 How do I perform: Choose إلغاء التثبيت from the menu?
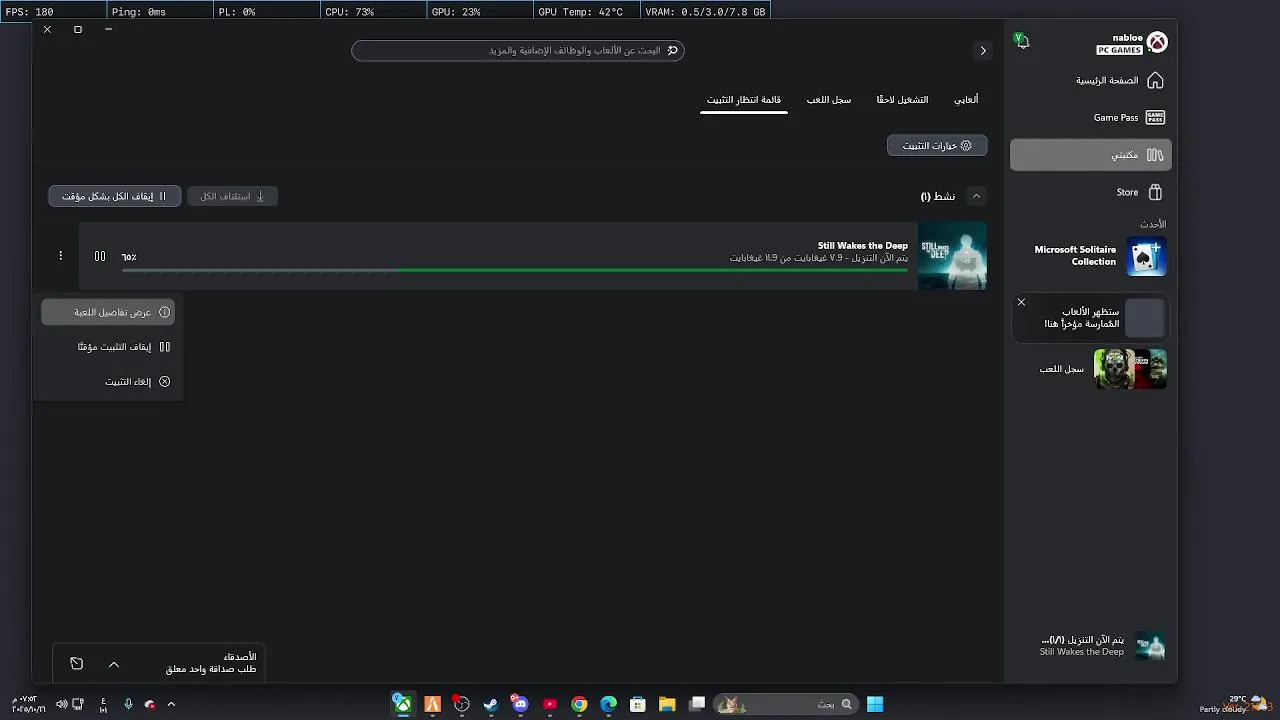(108, 382)
